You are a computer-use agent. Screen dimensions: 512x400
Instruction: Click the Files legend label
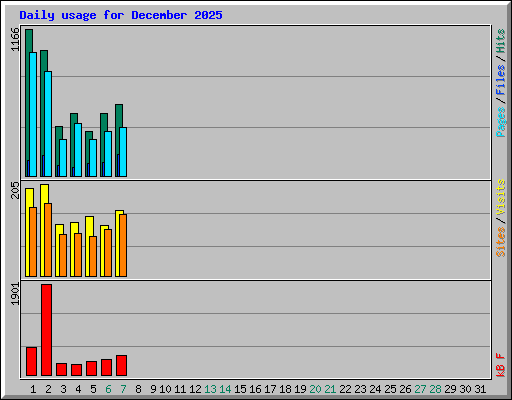pos(500,79)
